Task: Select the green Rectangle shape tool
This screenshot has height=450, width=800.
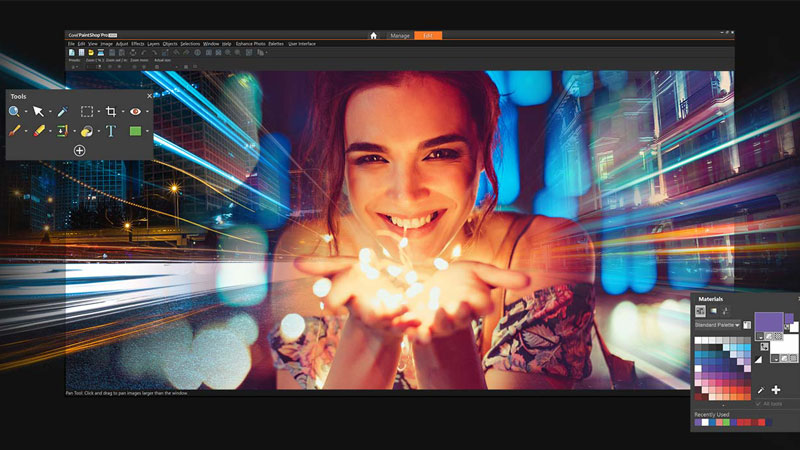Action: [135, 131]
